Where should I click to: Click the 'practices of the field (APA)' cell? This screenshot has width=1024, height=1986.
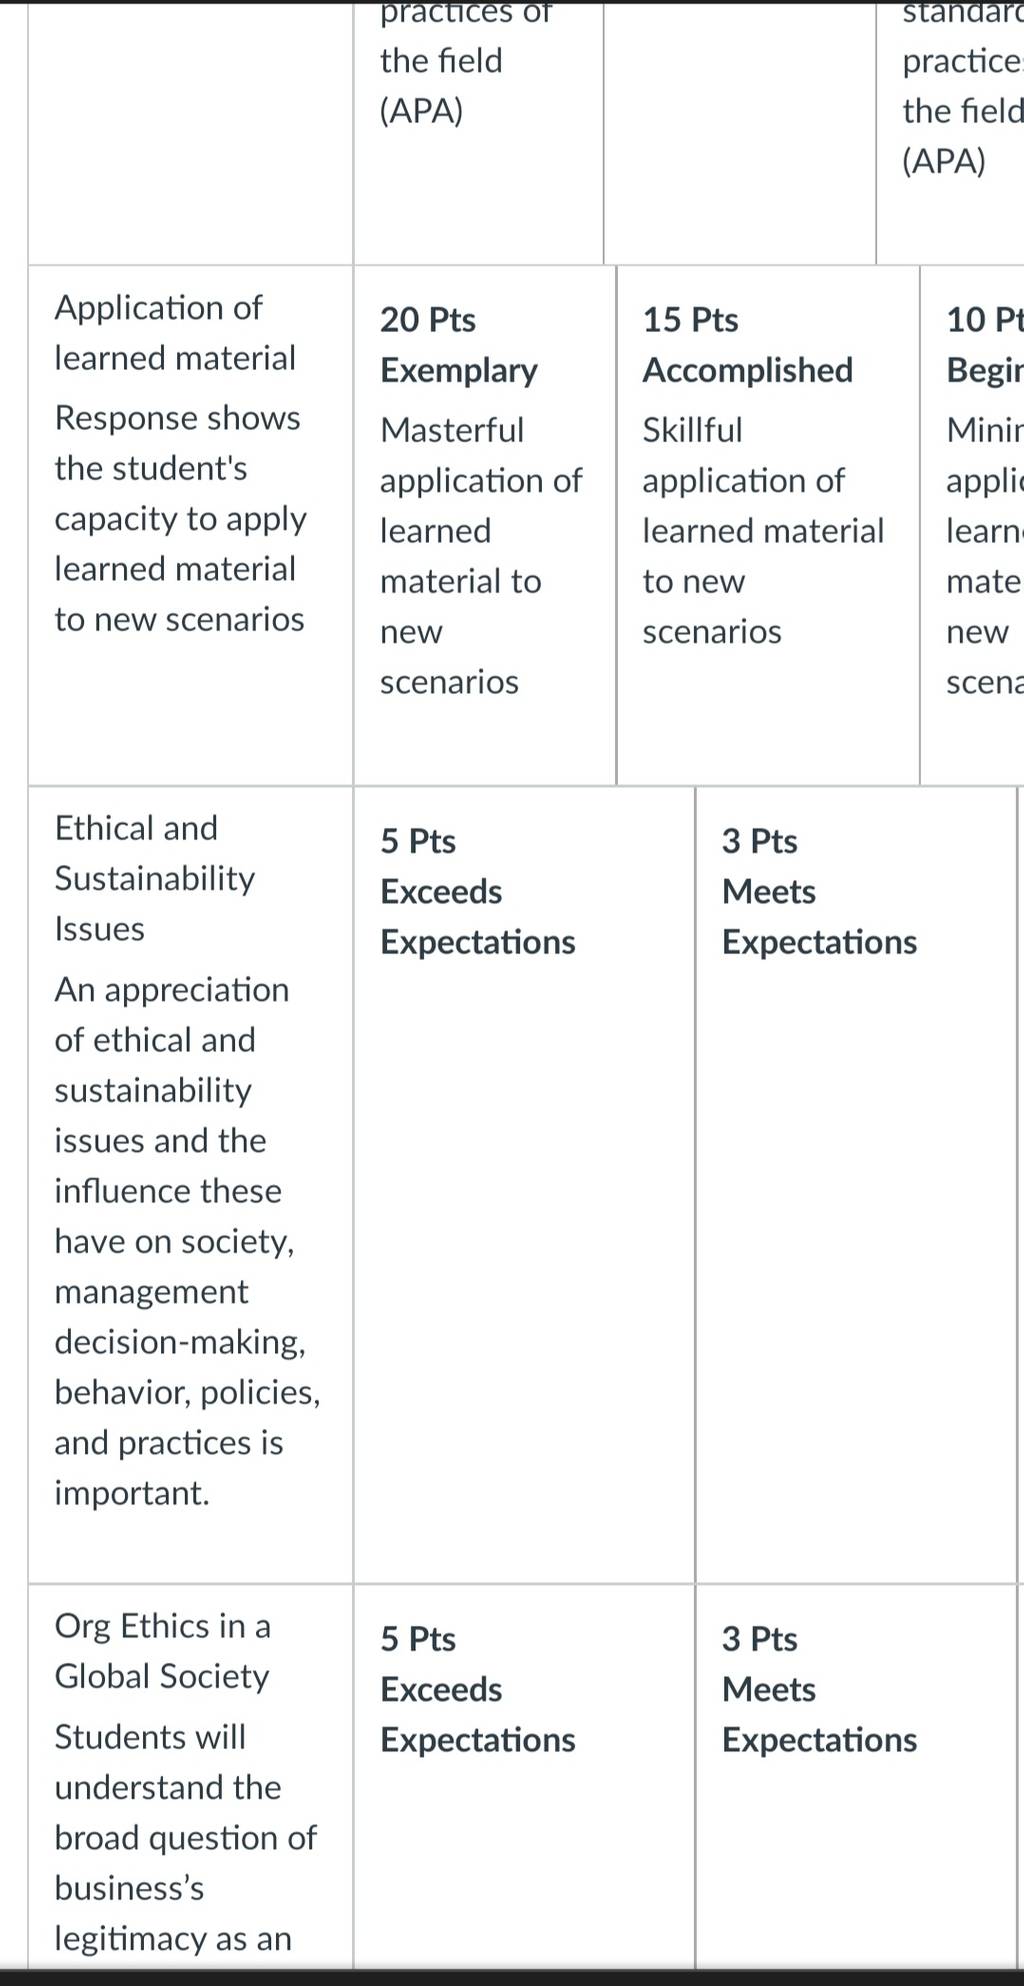478,134
